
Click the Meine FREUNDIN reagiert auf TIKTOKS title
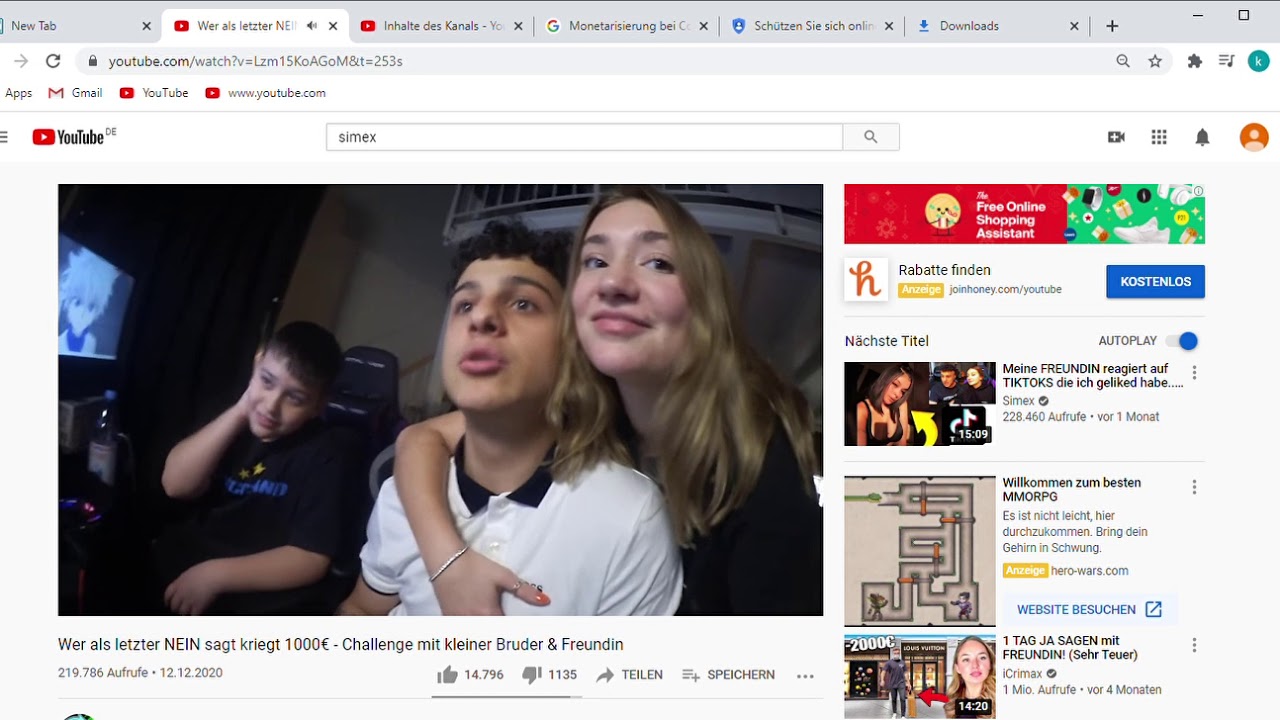point(1092,376)
